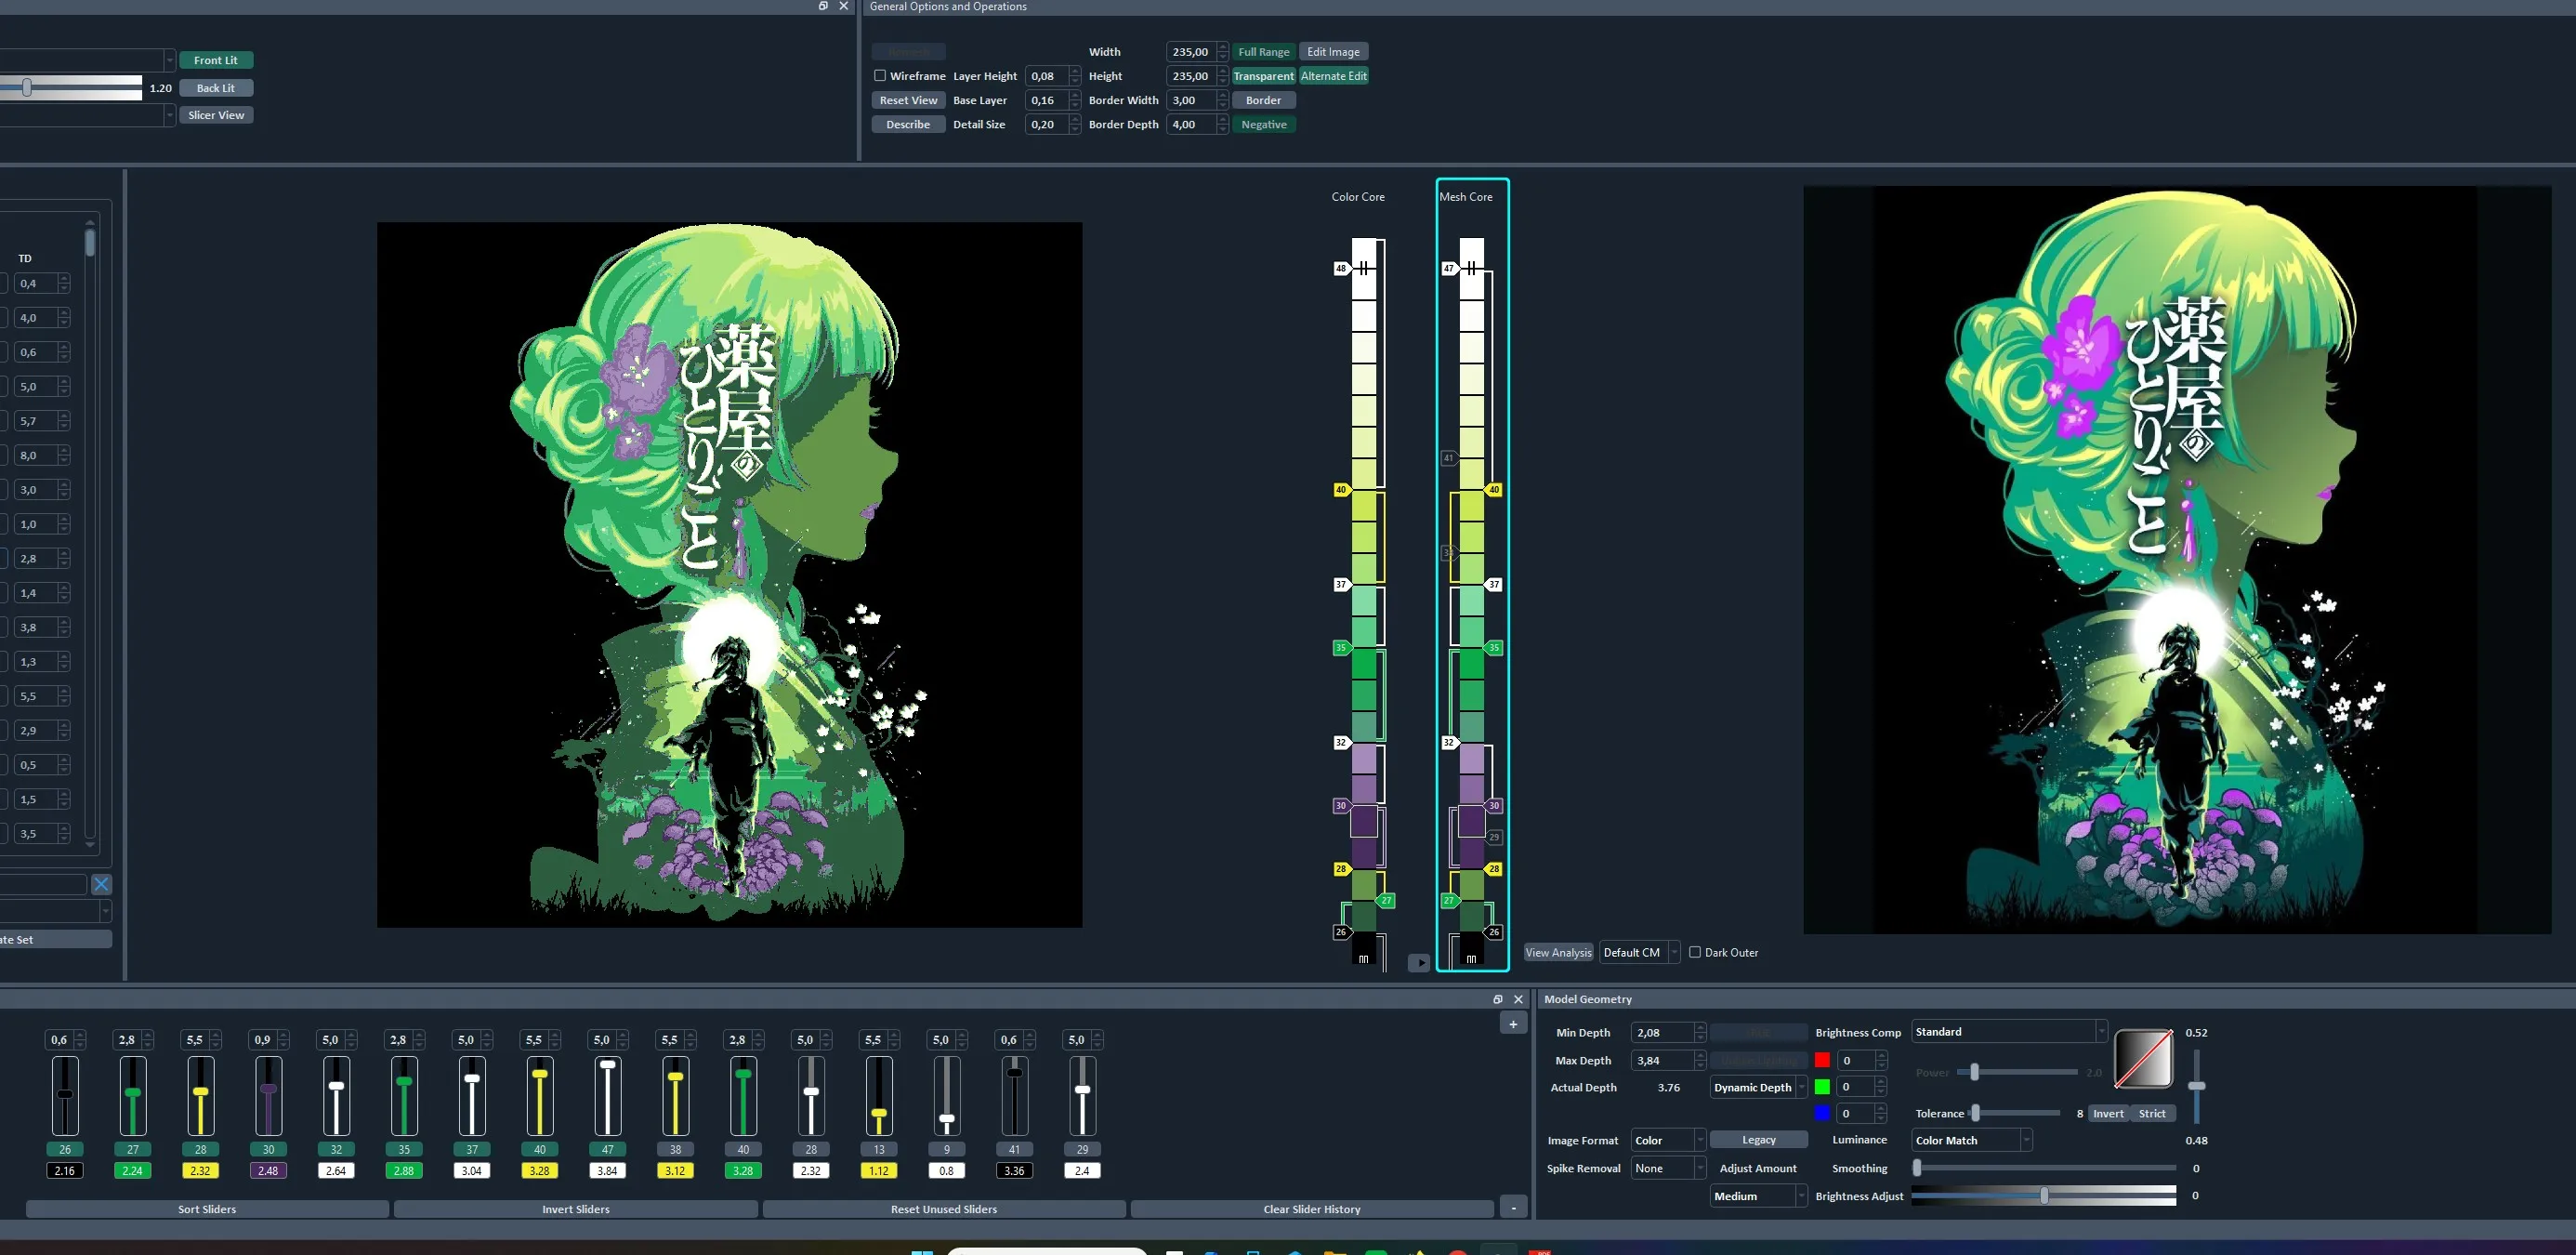
Task: Click the add slider plus button
Action: click(x=1513, y=1023)
